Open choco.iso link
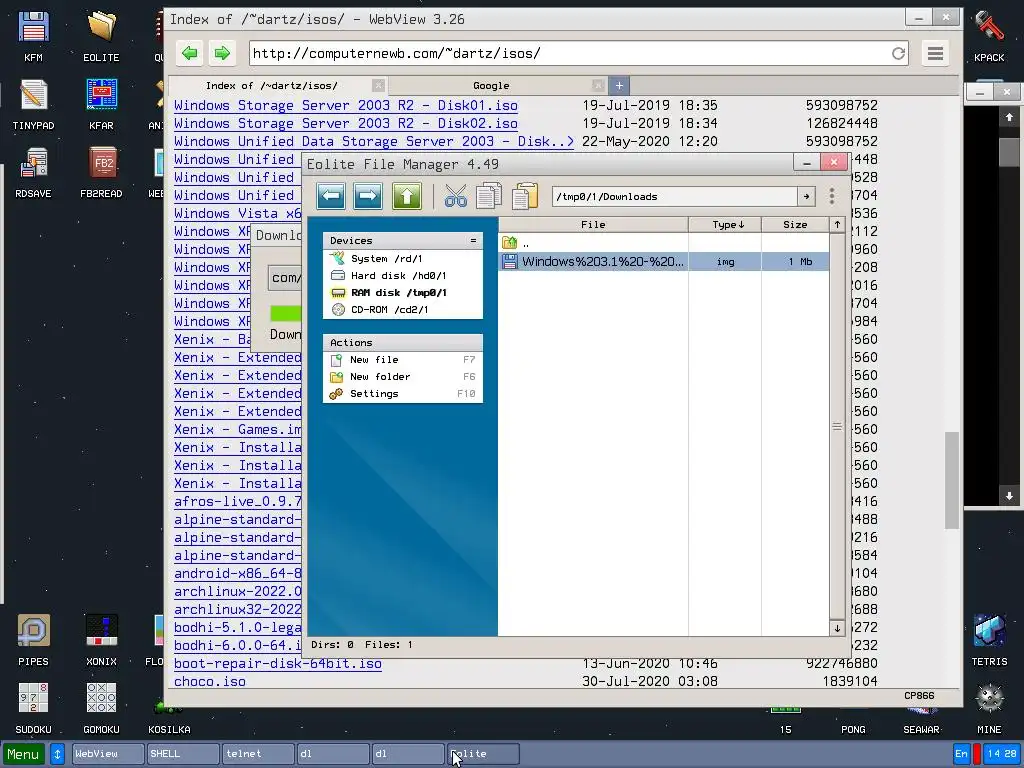 point(210,681)
